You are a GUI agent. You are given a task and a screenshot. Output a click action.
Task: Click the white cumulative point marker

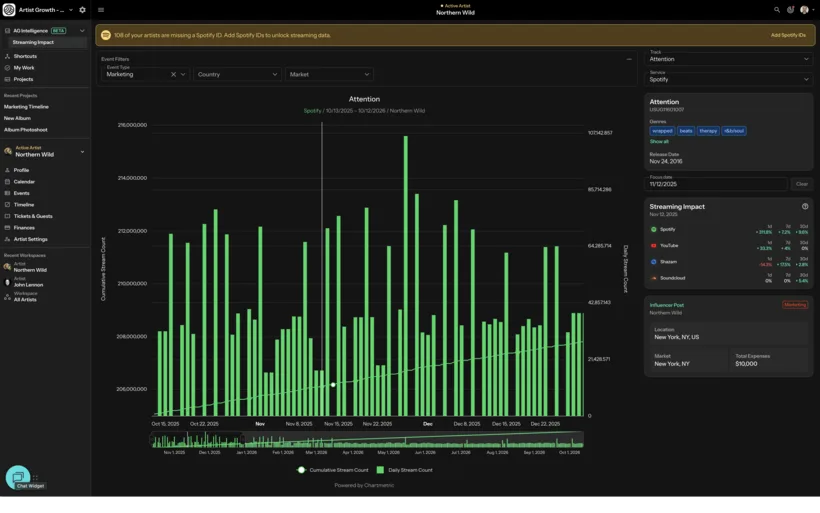click(333, 385)
